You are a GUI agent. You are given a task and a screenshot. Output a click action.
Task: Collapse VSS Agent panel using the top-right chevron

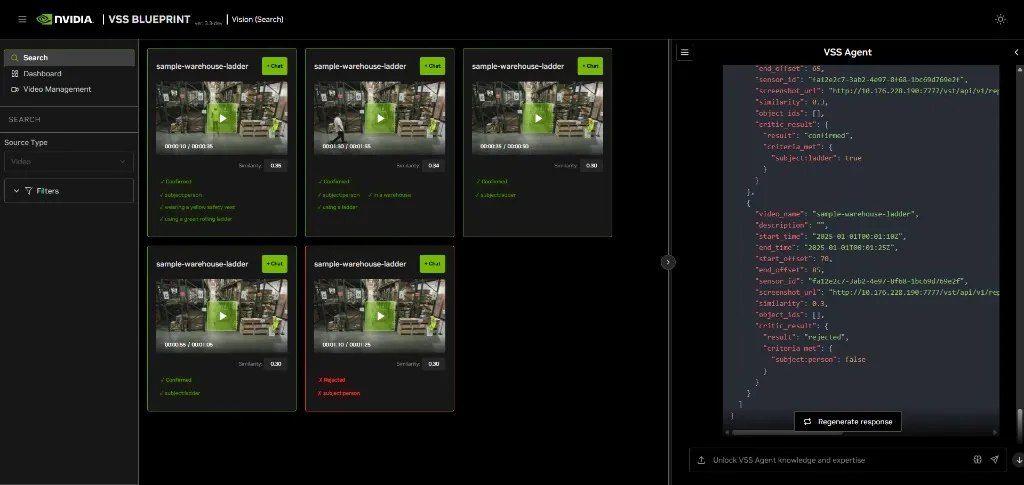1016,52
